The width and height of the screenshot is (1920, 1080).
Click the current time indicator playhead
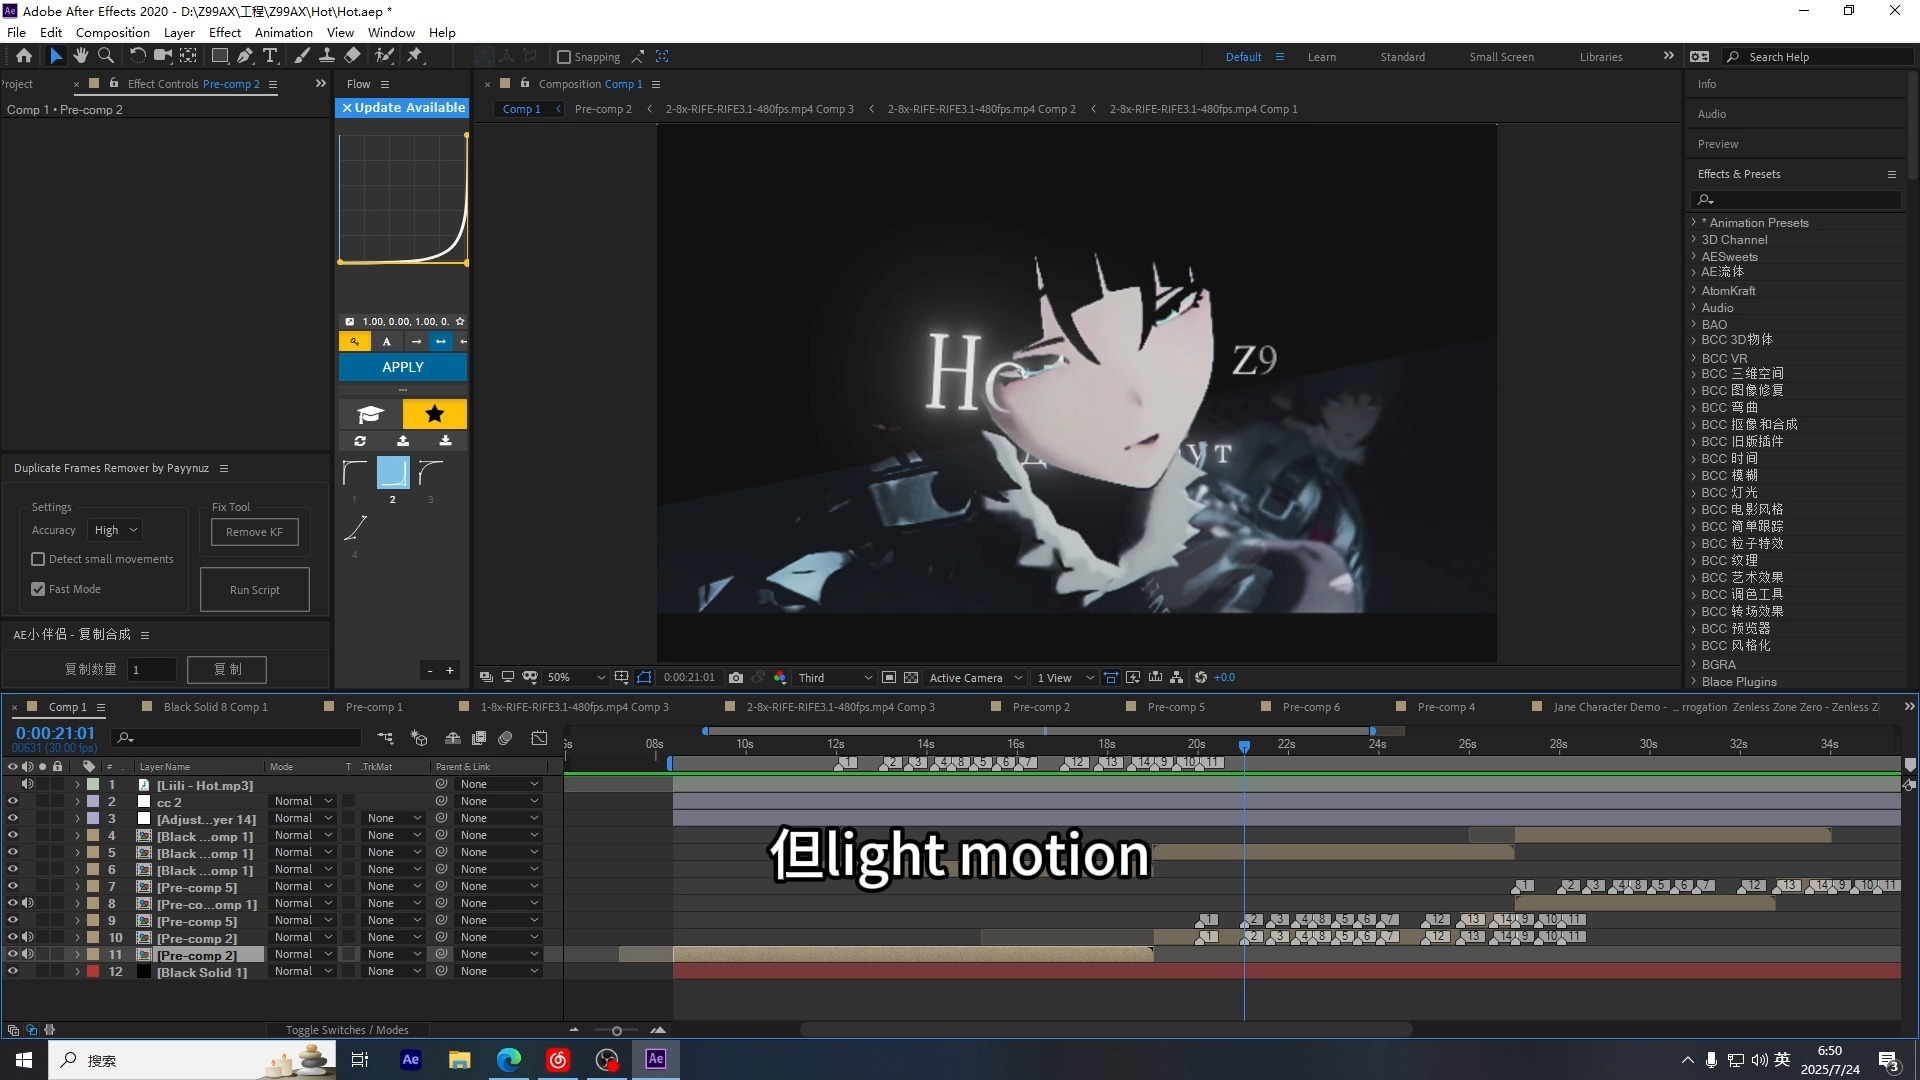(x=1244, y=746)
